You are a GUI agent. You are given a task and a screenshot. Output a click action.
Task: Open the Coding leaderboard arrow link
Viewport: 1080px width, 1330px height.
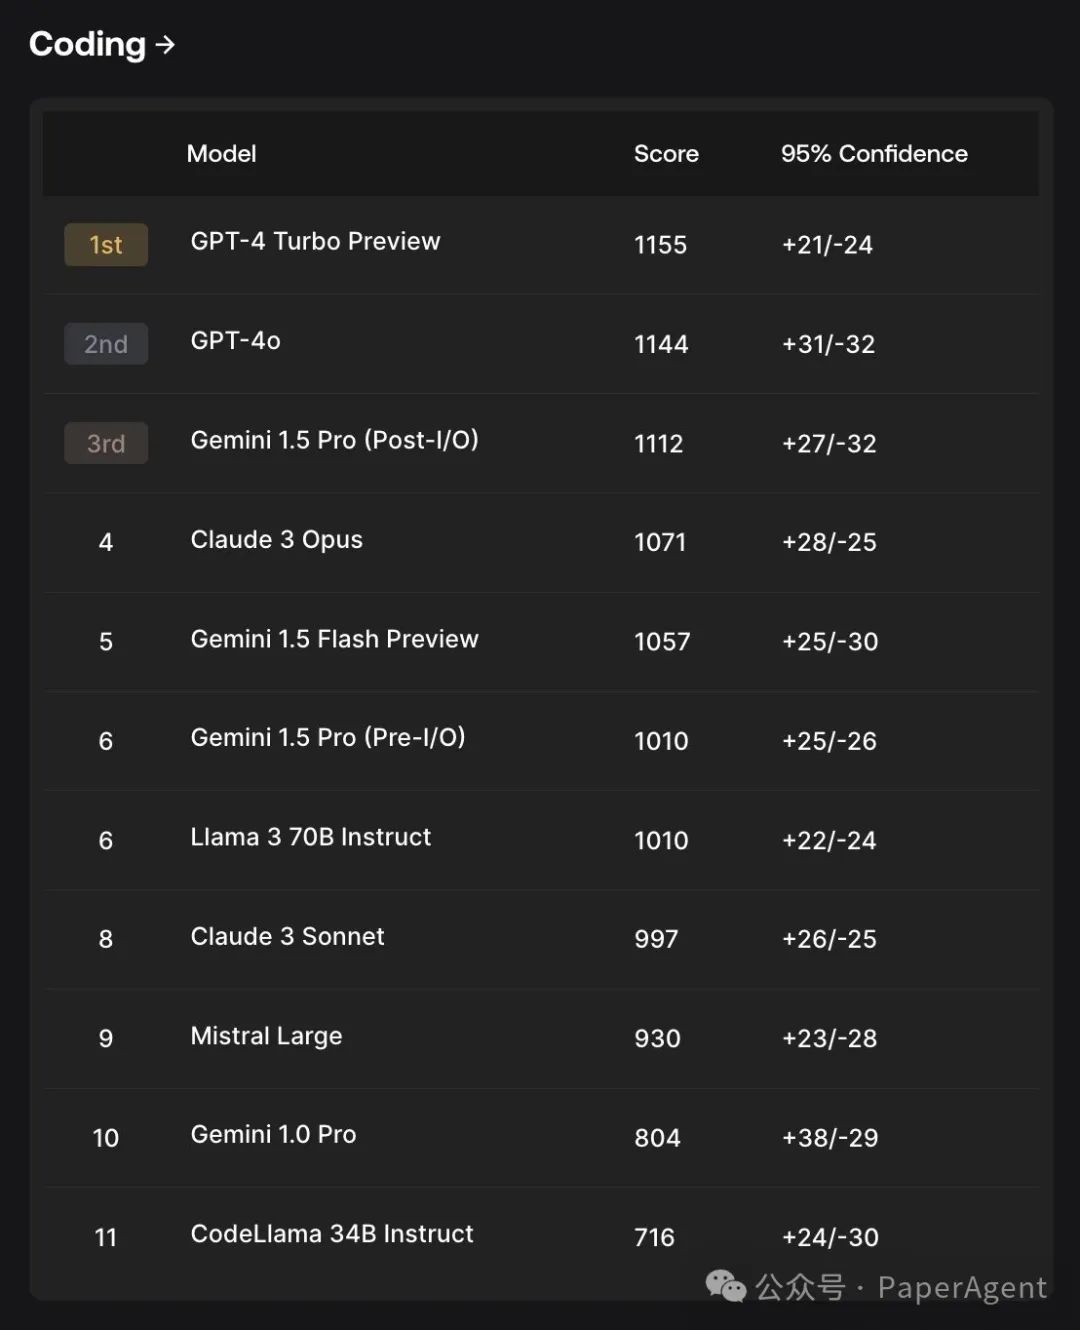point(166,45)
